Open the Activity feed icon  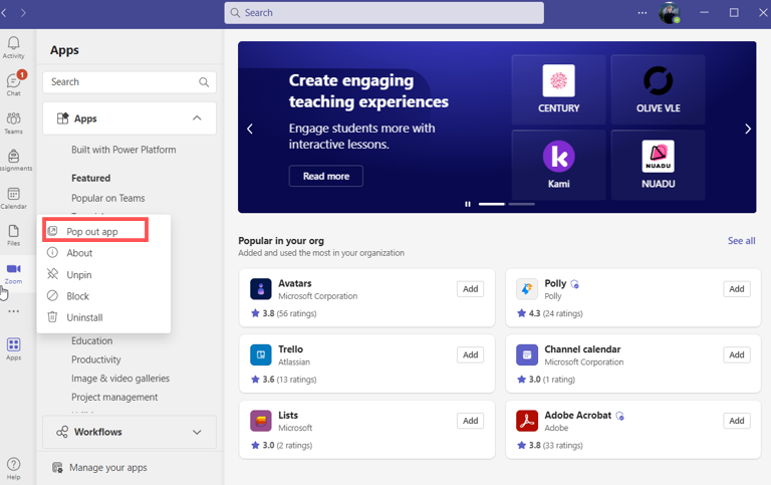[13, 47]
